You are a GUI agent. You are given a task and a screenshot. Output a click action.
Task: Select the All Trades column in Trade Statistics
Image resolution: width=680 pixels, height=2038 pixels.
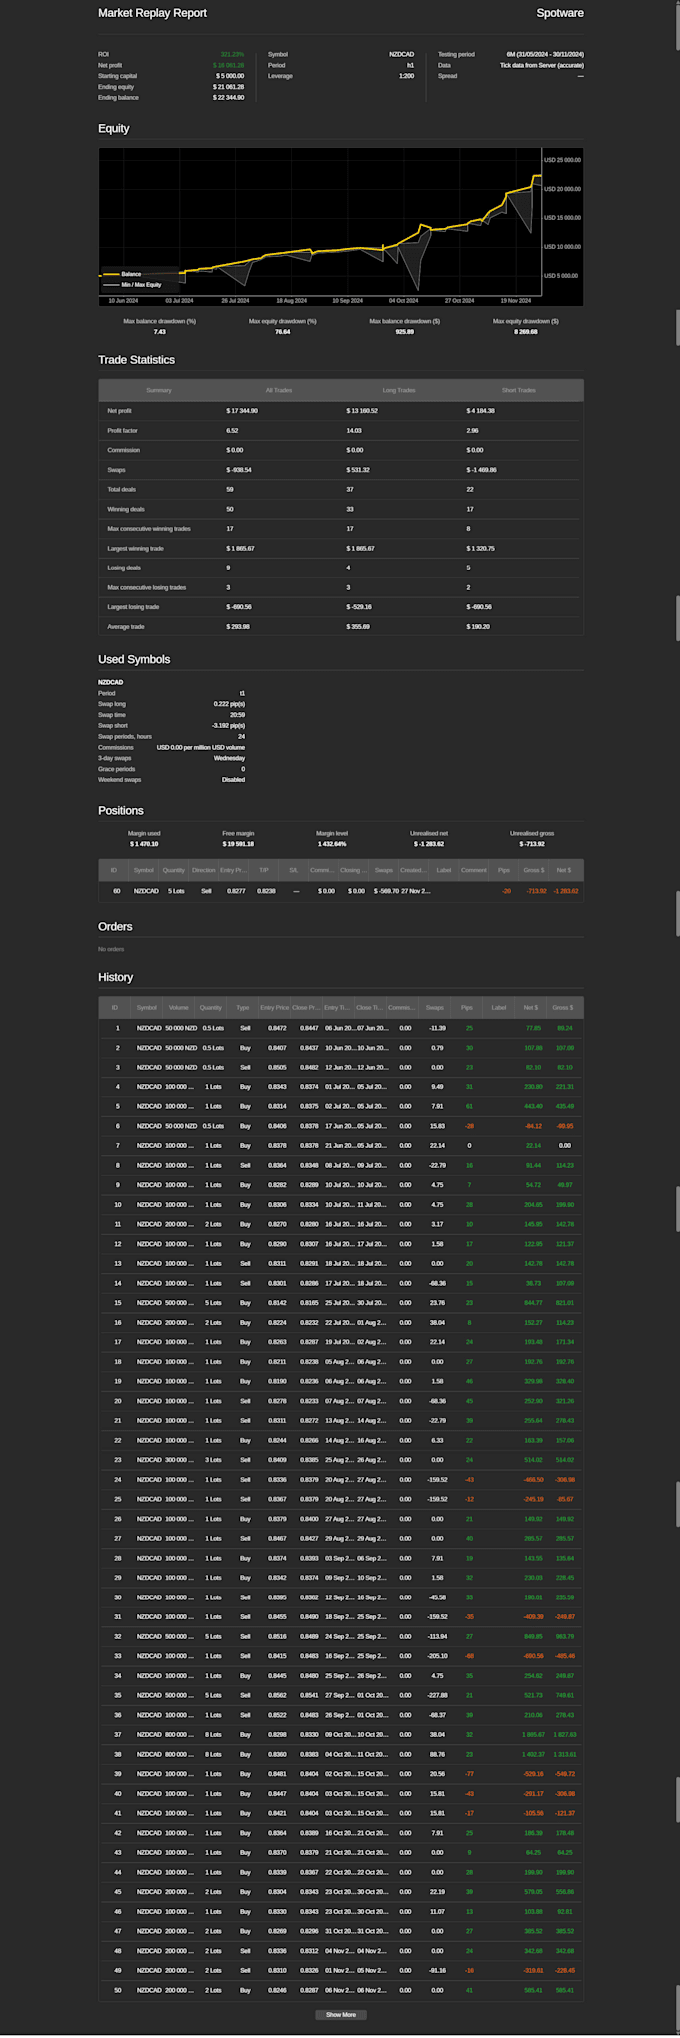click(x=279, y=390)
